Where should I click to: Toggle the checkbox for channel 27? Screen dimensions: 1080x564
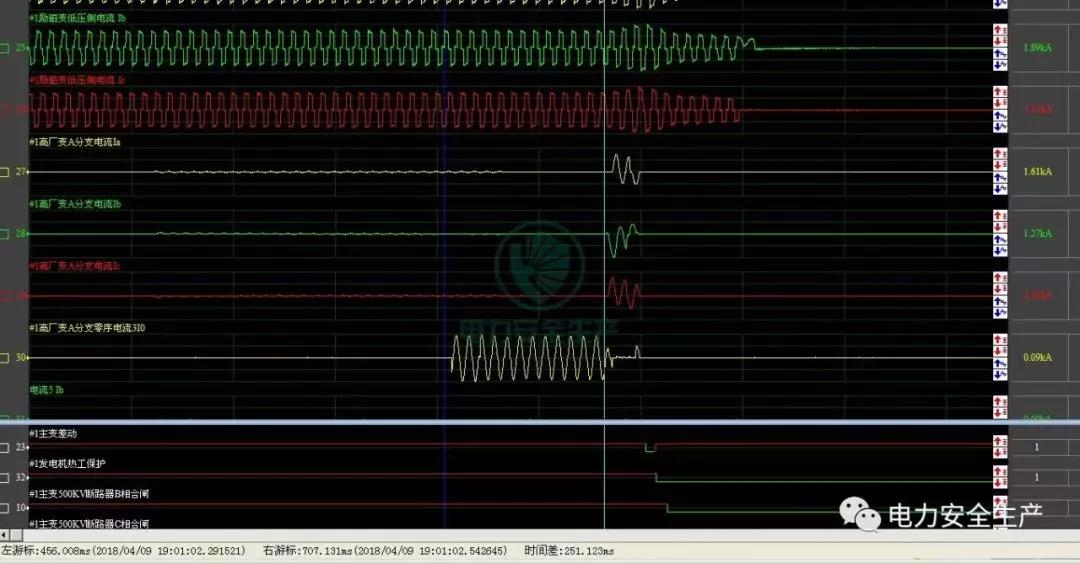[5, 172]
